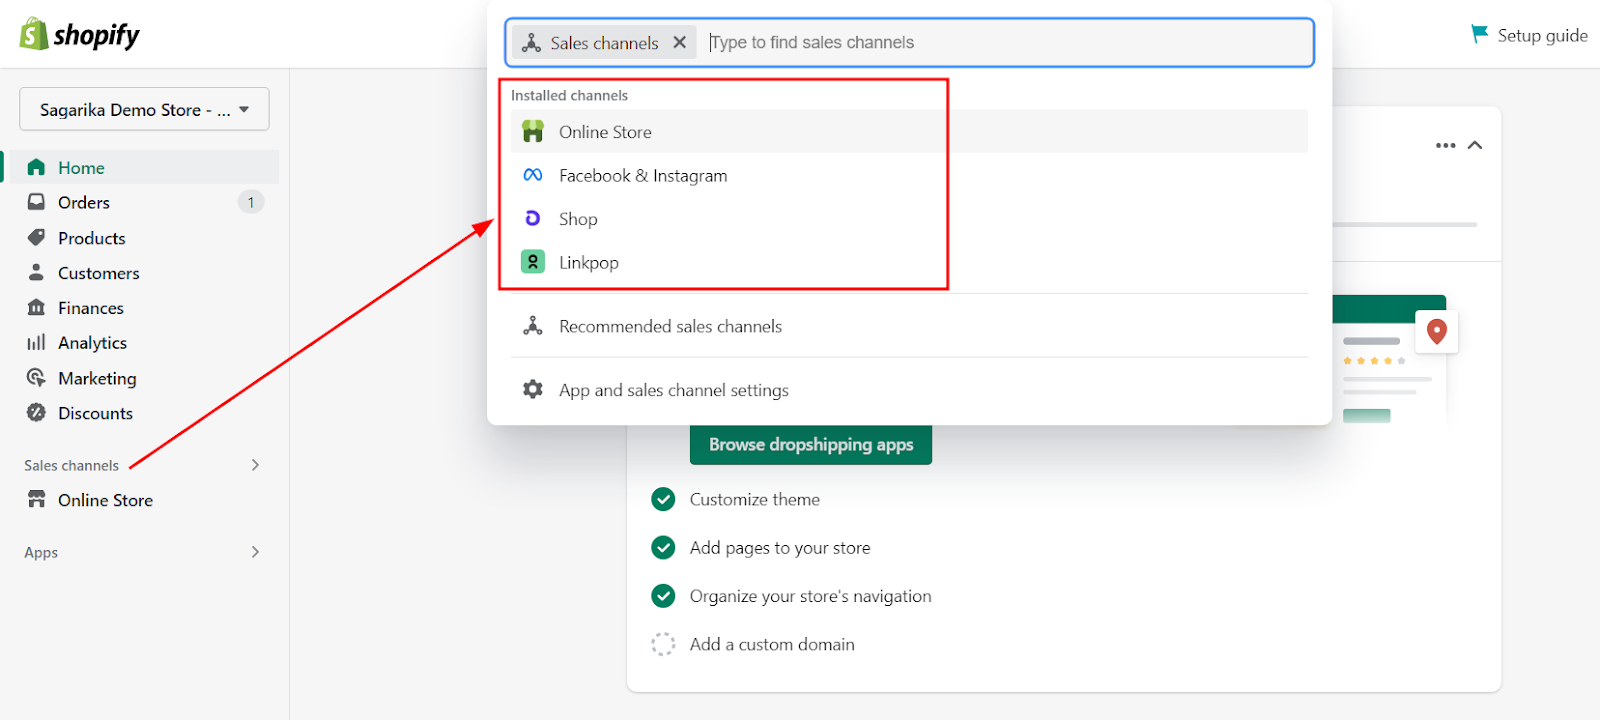Toggle the Customize theme checkmark

point(663,499)
